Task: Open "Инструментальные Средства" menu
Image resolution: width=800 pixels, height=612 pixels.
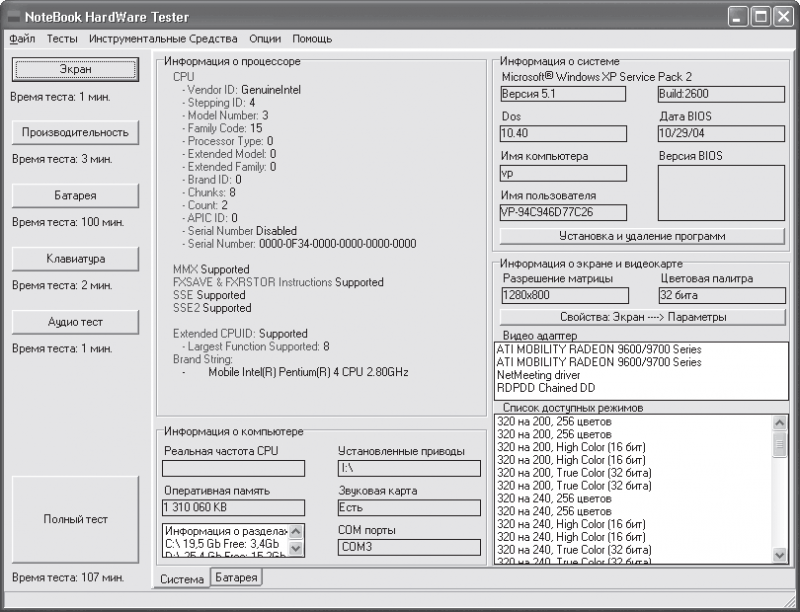Action: coord(163,39)
